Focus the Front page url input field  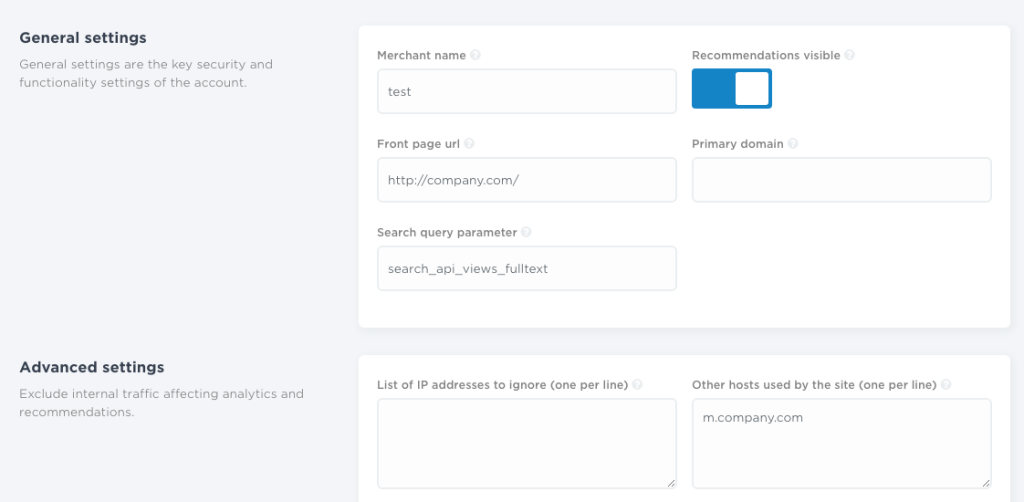(526, 180)
